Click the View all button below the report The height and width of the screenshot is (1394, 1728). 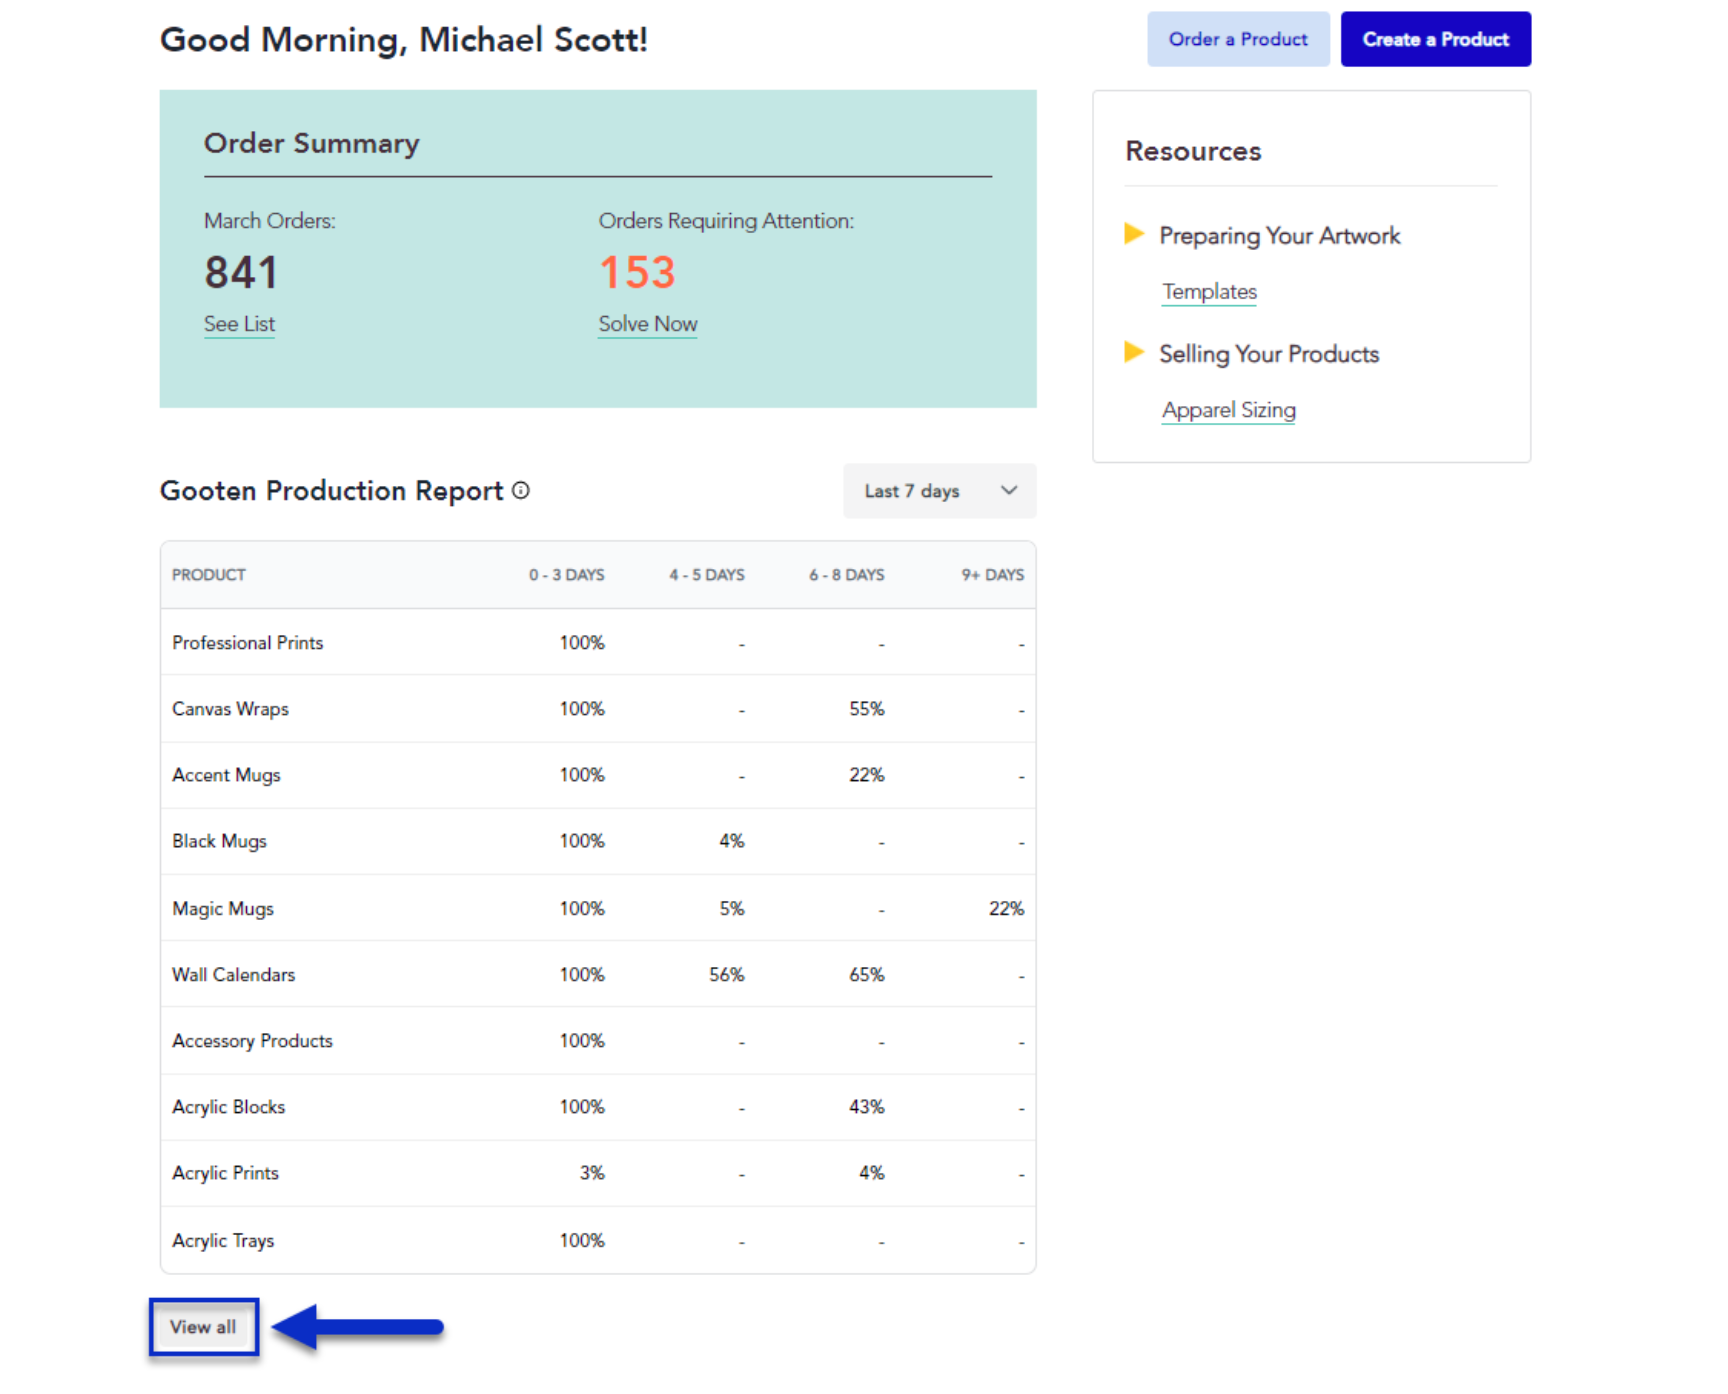[203, 1327]
